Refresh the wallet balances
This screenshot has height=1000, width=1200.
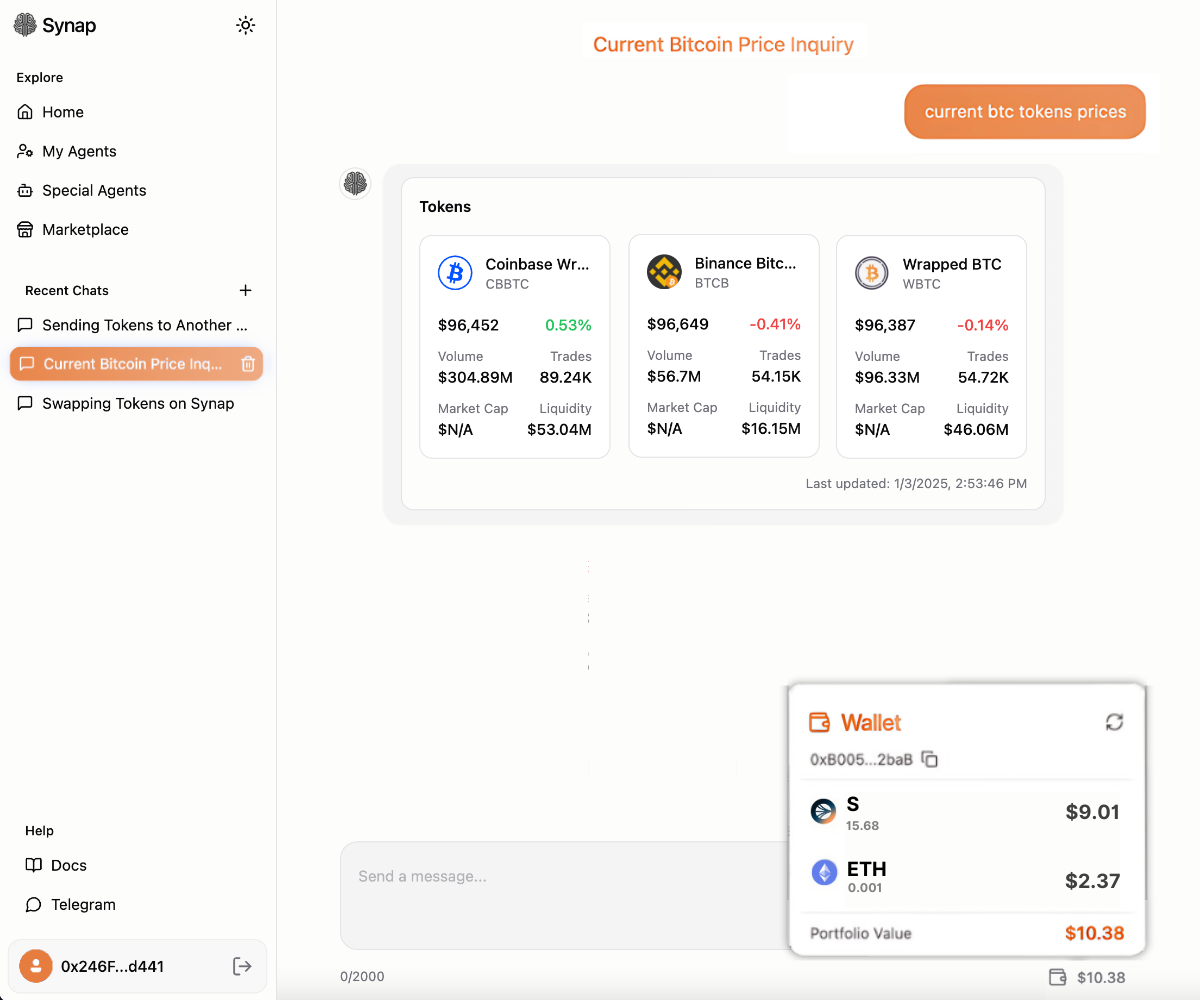pyautogui.click(x=1114, y=722)
